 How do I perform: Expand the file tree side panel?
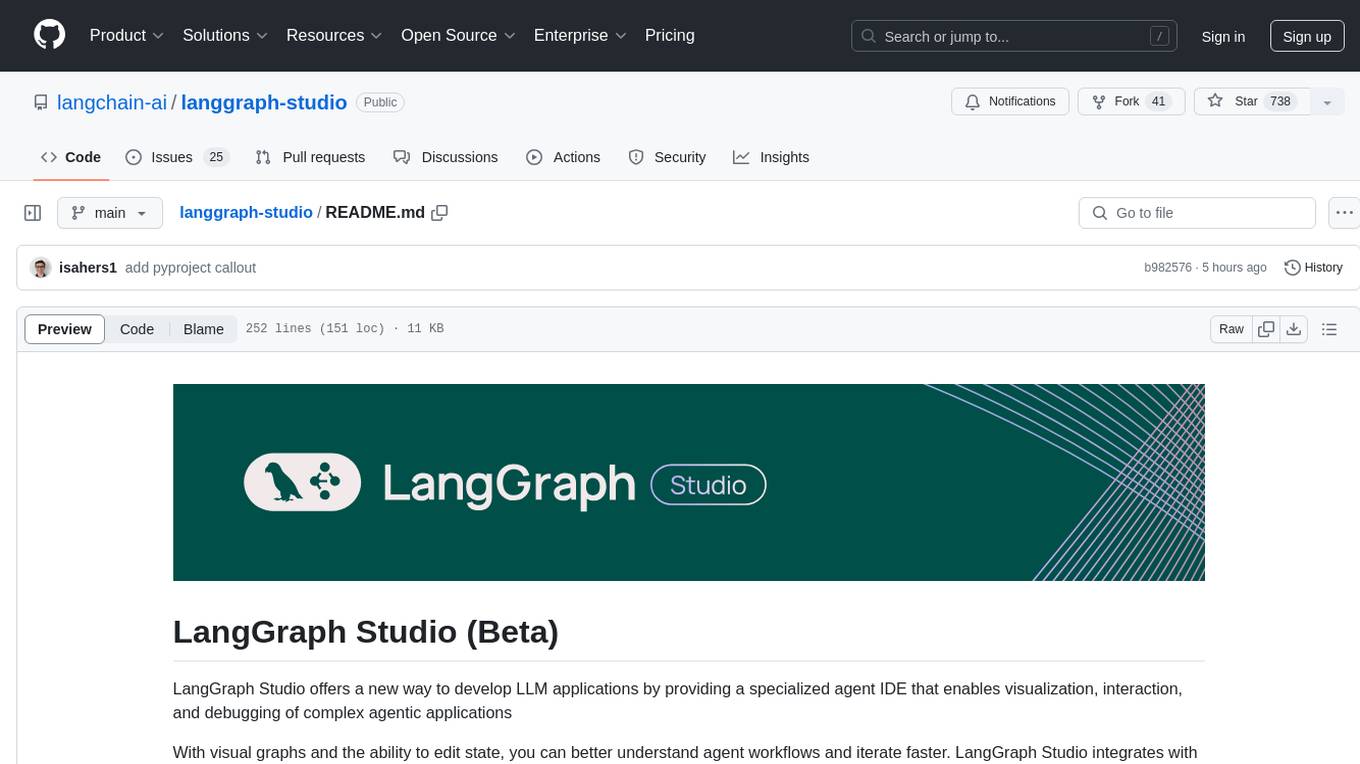(33, 213)
